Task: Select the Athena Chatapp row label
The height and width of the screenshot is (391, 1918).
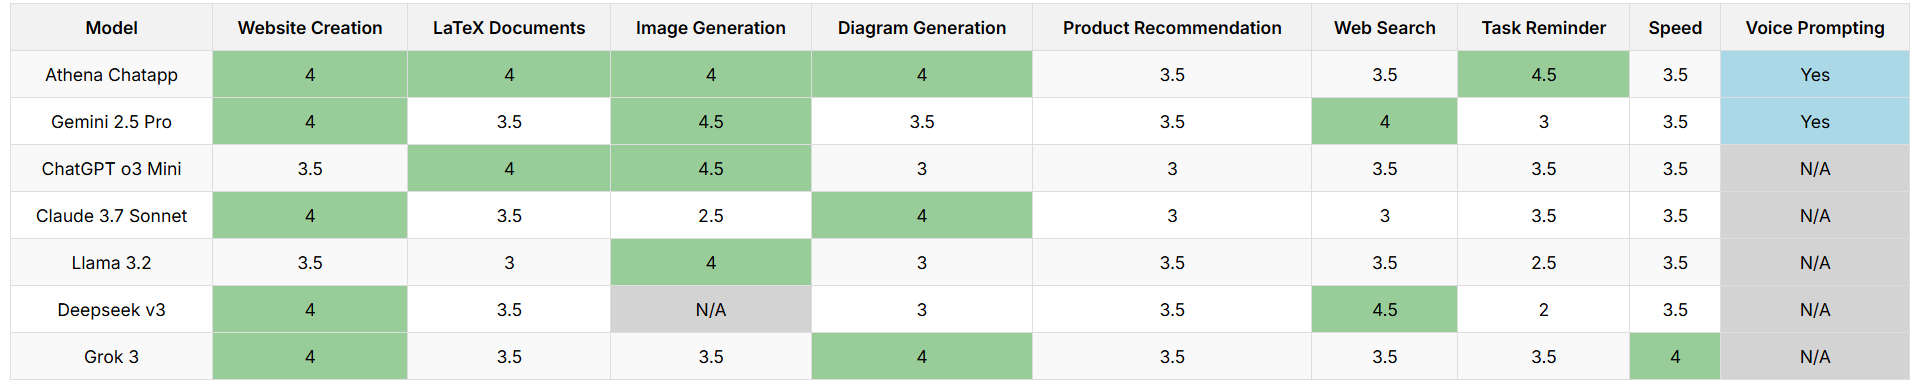Action: coord(111,75)
